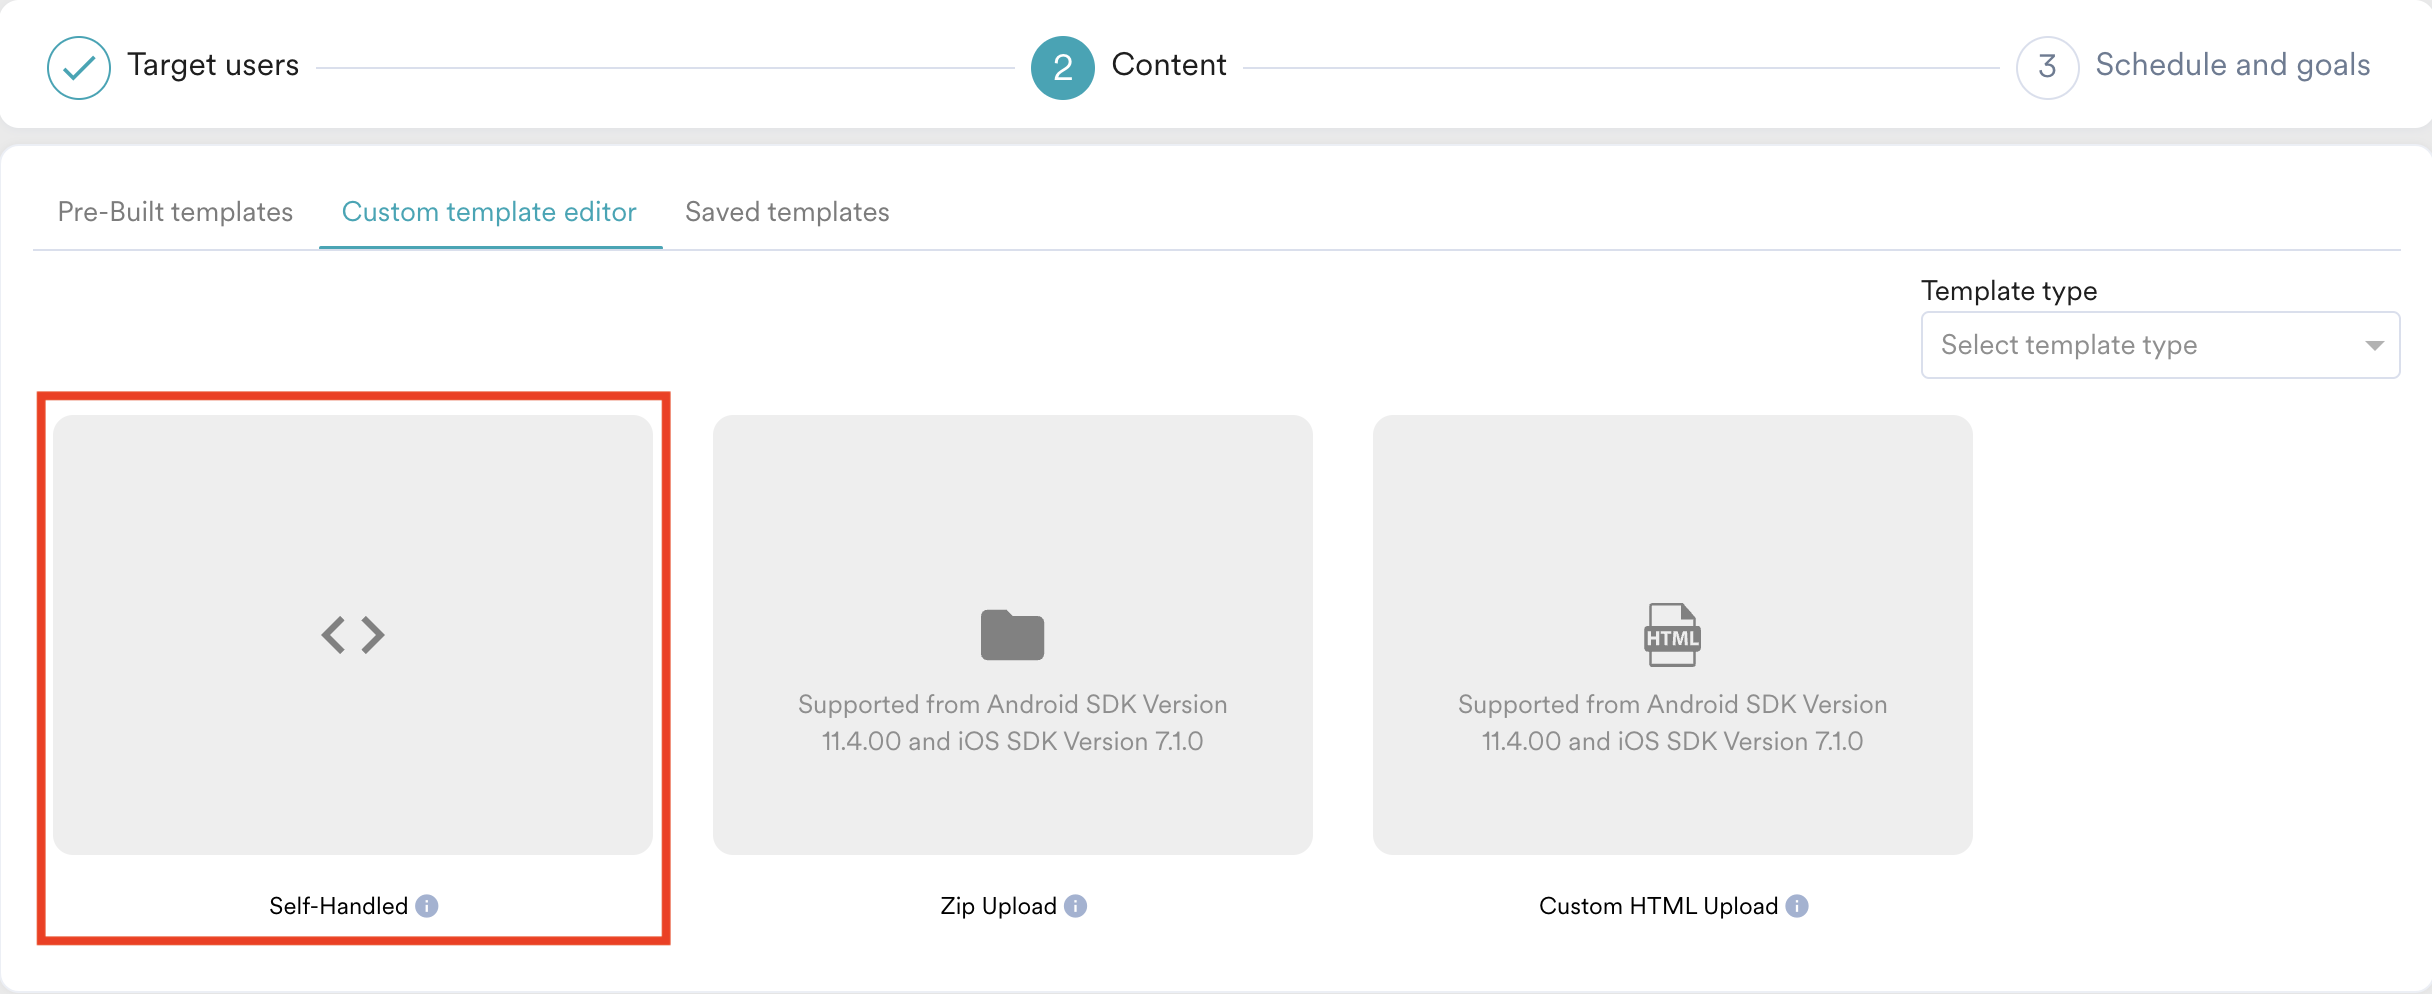The height and width of the screenshot is (994, 2432).
Task: Go back to Target users step
Action: (x=213, y=65)
